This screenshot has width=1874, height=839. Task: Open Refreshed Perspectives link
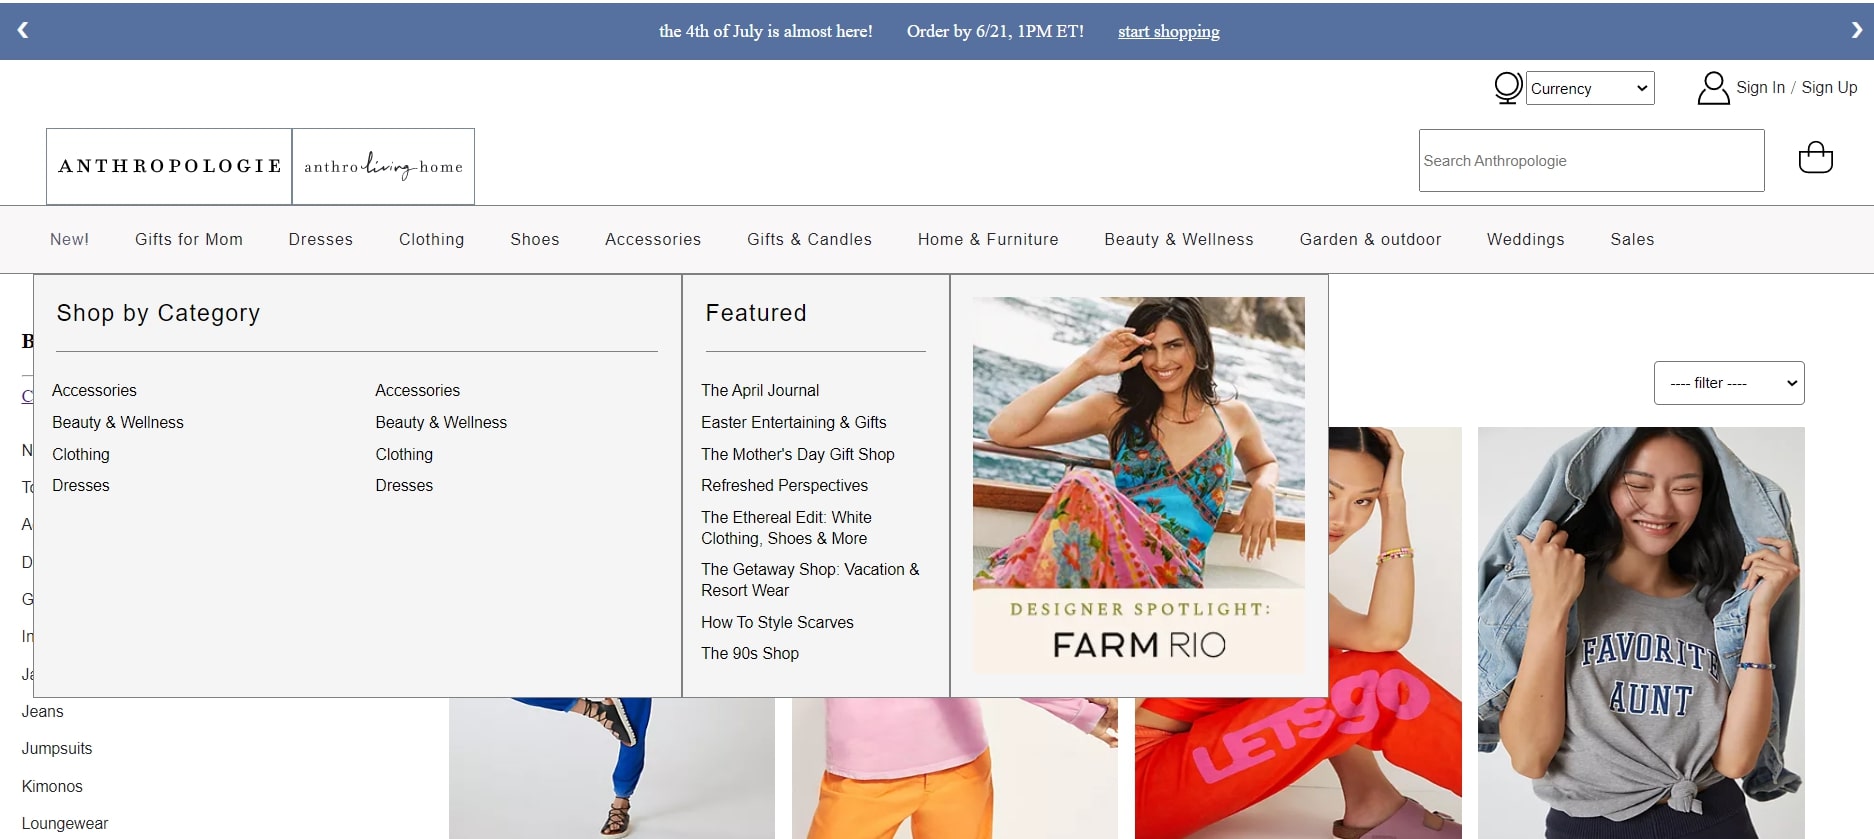[x=785, y=485]
